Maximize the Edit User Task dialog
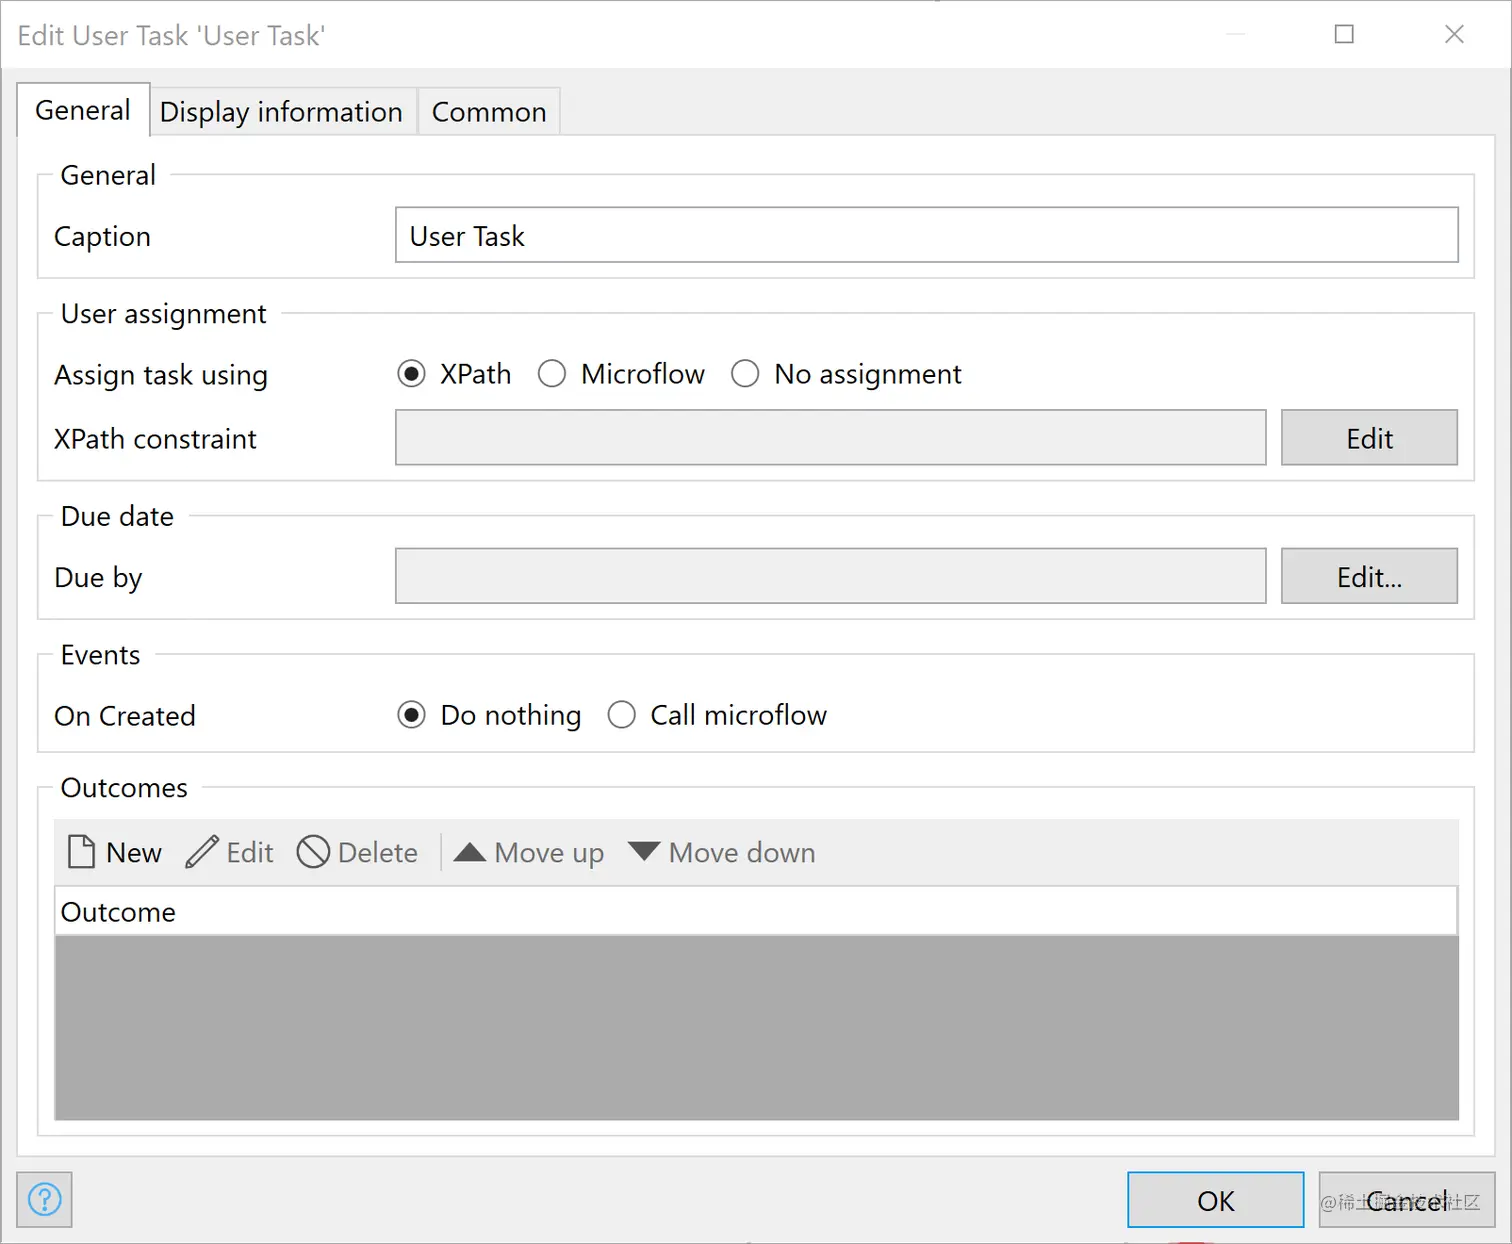Viewport: 1512px width, 1244px height. tap(1344, 34)
